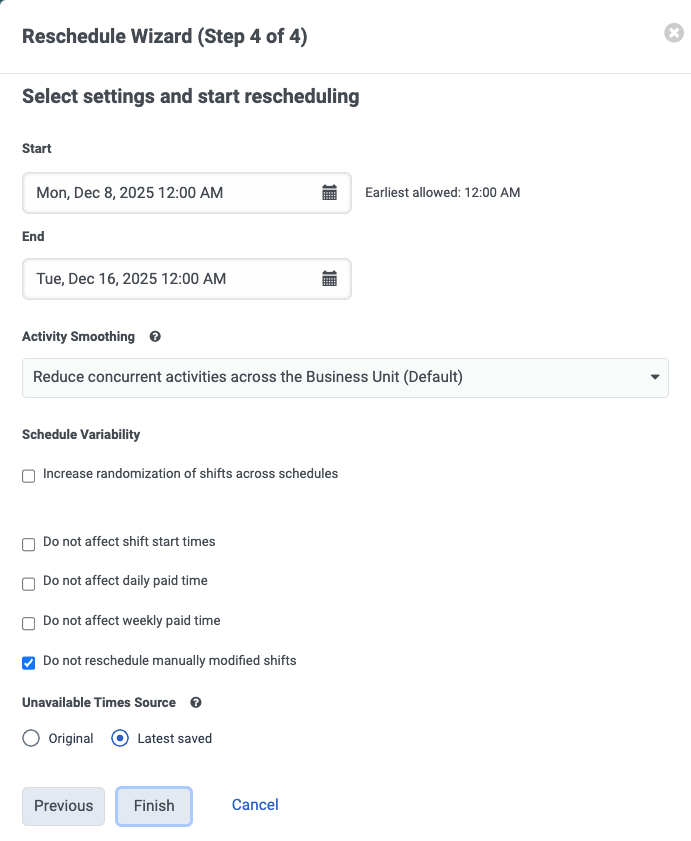Screen dimensions: 691x841
Task: Check Do not affect shift start times
Action: [x=29, y=545]
